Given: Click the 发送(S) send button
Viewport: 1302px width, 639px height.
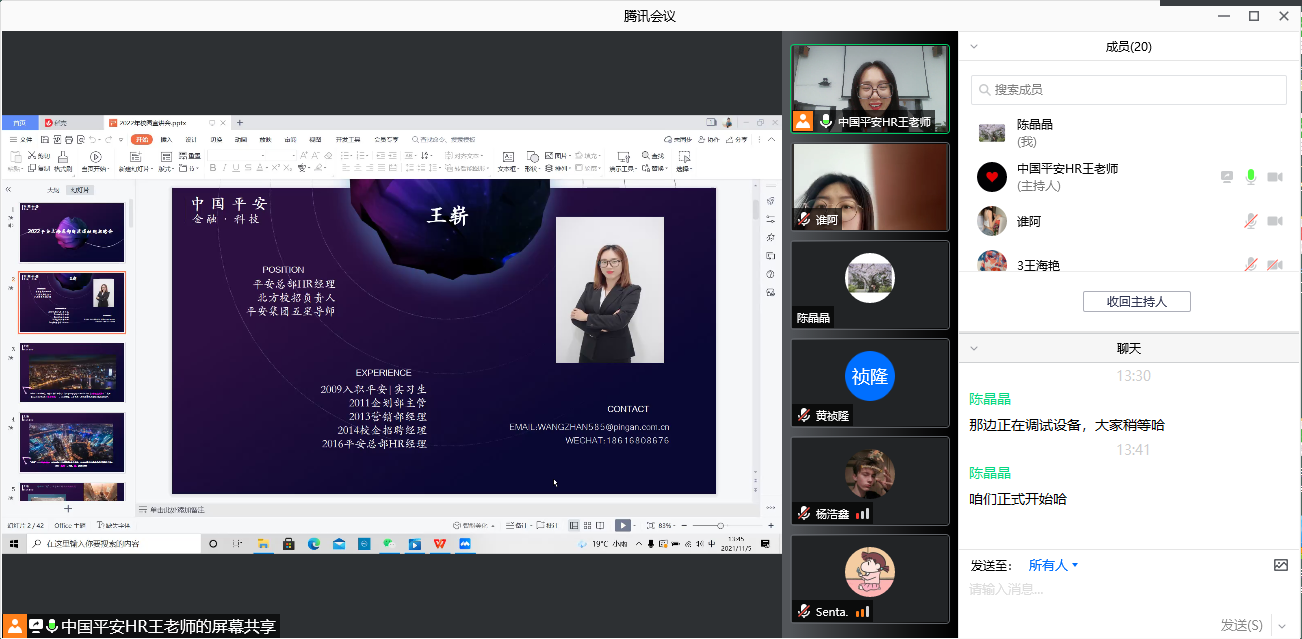Looking at the screenshot, I should coord(1241,625).
